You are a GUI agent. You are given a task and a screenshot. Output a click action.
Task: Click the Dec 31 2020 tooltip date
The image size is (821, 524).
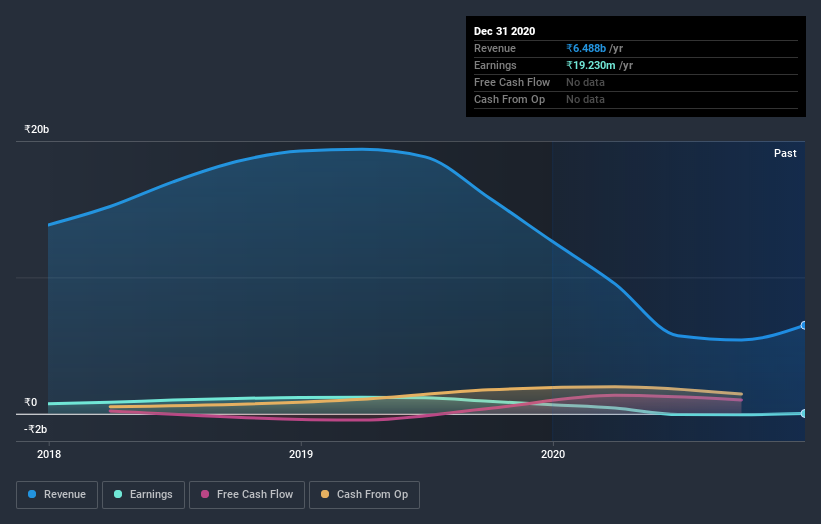tap(504, 31)
